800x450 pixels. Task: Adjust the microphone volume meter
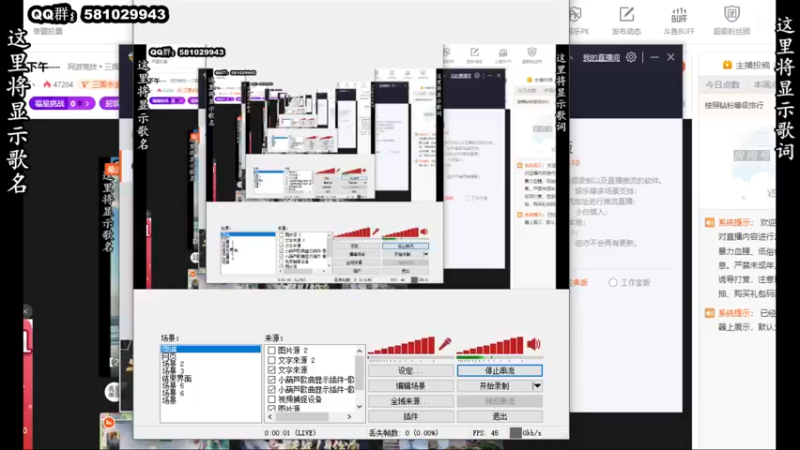(401, 345)
